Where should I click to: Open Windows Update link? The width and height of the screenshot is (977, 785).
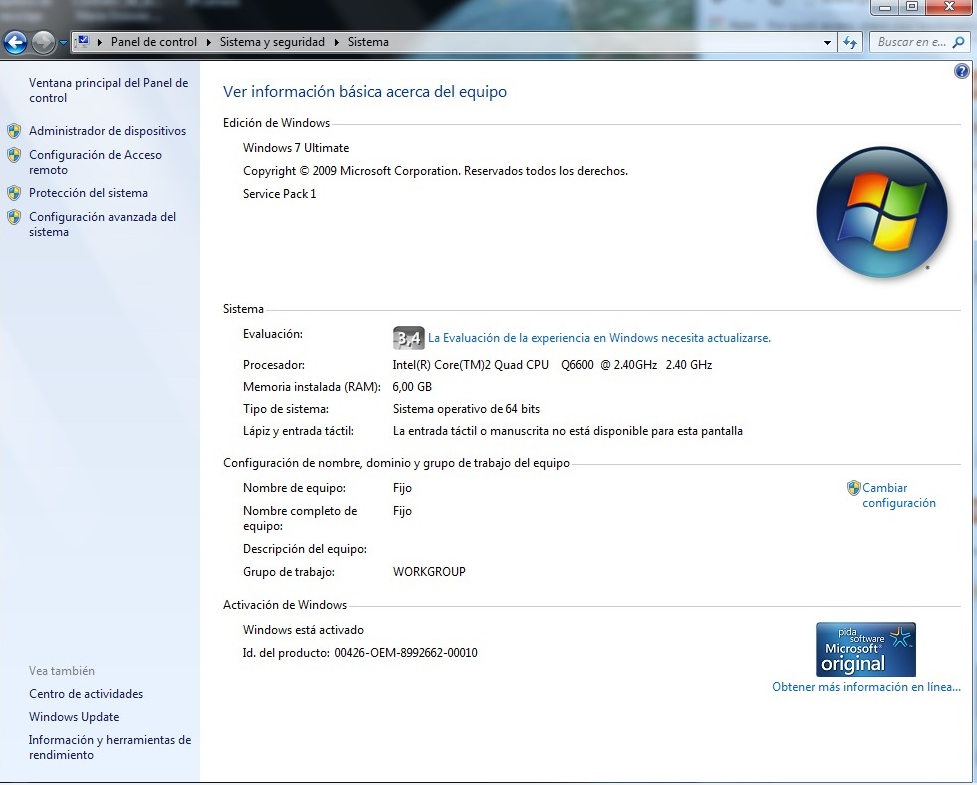click(x=74, y=717)
